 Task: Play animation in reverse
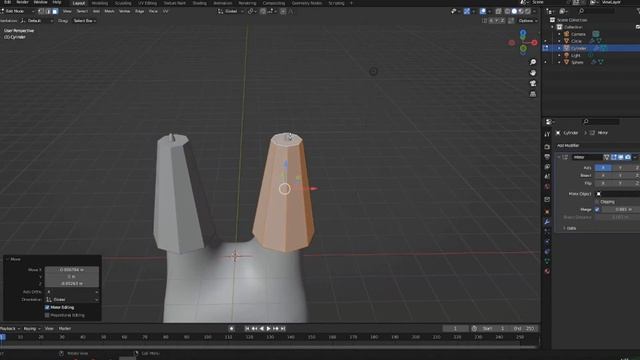coord(262,329)
